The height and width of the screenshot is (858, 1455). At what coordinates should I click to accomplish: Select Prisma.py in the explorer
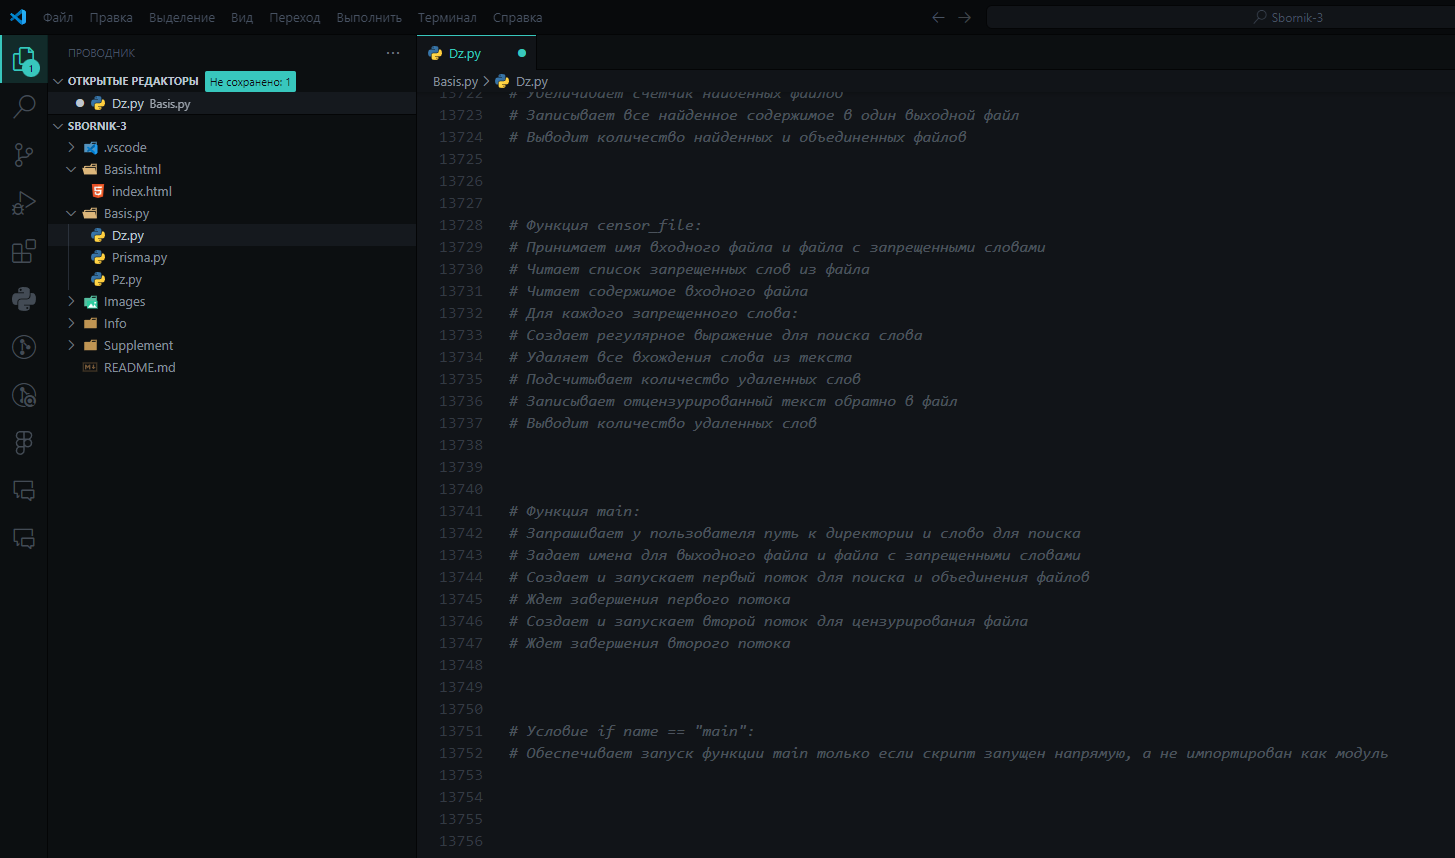coord(139,257)
